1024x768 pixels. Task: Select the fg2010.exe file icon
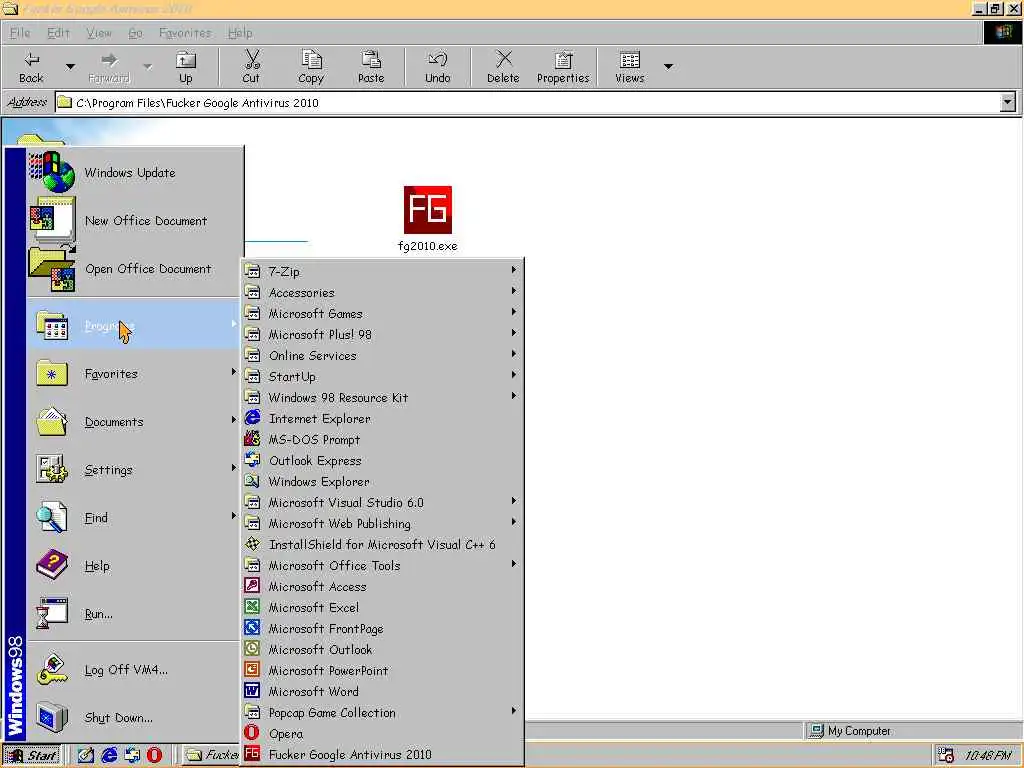(x=428, y=210)
